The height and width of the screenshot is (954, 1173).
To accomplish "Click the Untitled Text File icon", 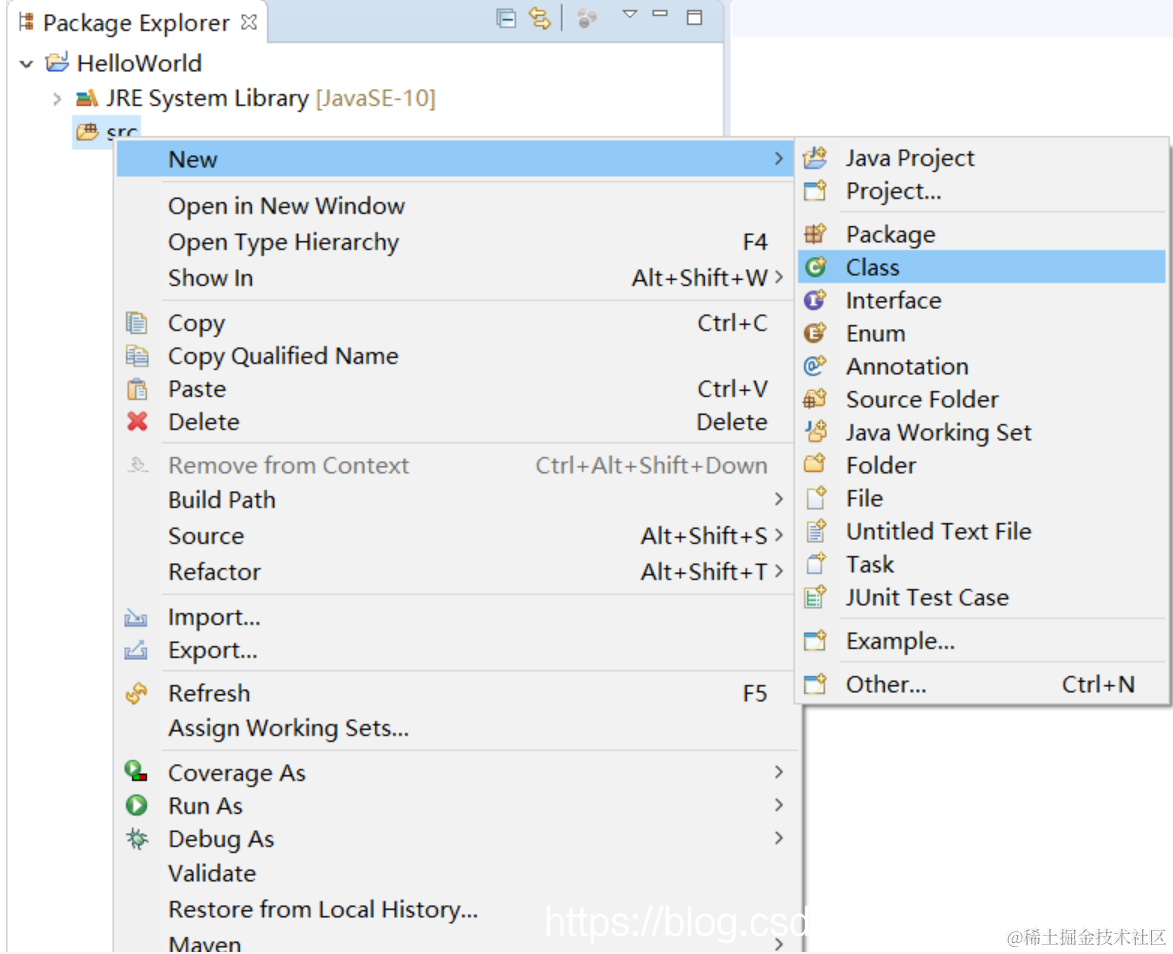I will point(815,530).
